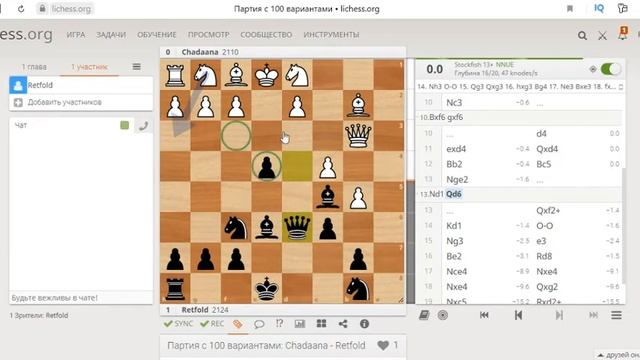Screen dimensions: 640x360
Task: Click the black queen on the board
Action: 297,227
